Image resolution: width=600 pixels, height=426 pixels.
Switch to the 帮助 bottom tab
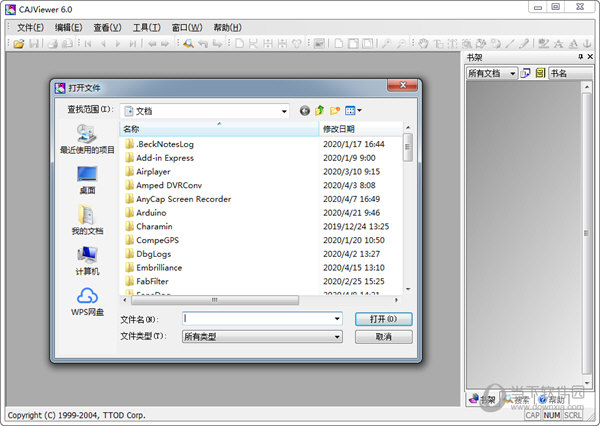pyautogui.click(x=551, y=400)
